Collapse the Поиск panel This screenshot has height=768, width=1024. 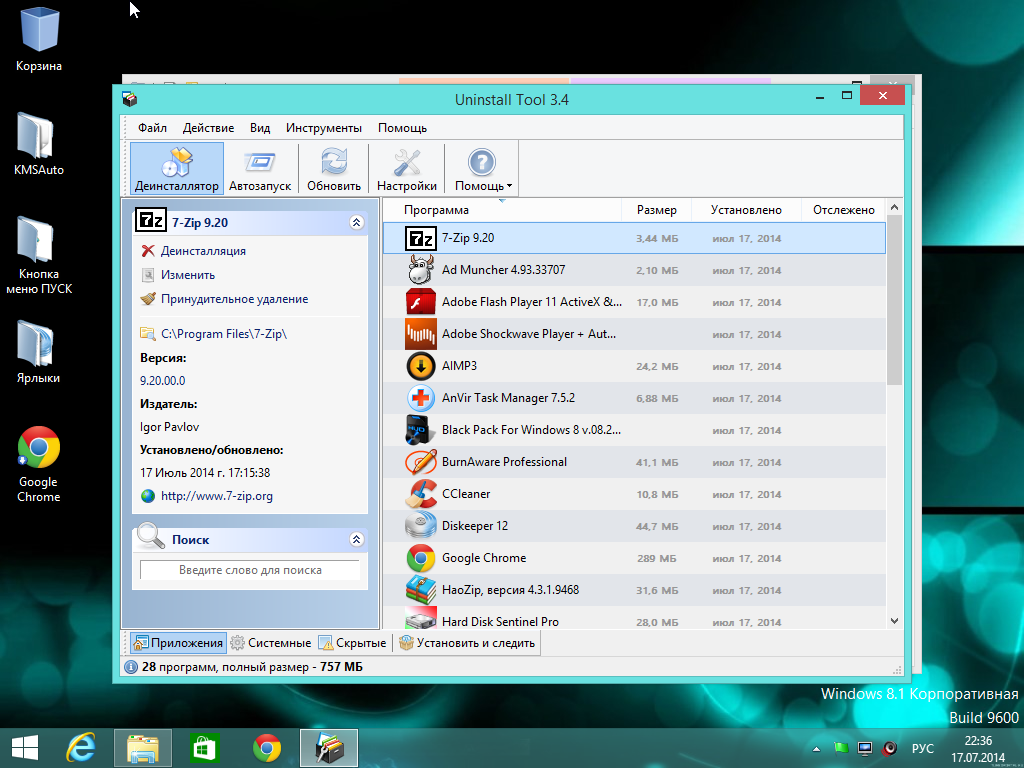[357, 539]
